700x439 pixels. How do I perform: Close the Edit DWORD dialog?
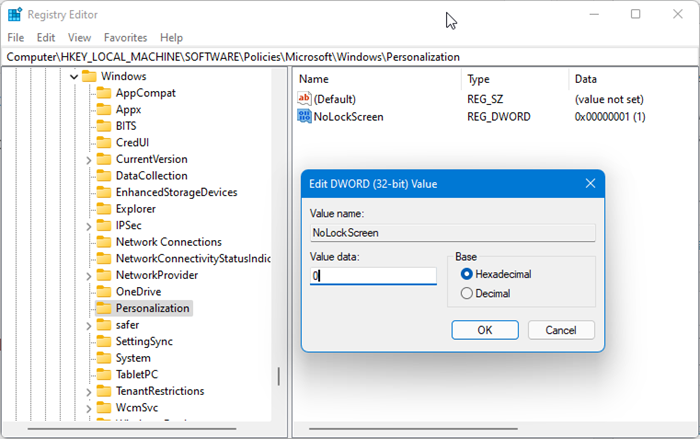[x=590, y=184]
